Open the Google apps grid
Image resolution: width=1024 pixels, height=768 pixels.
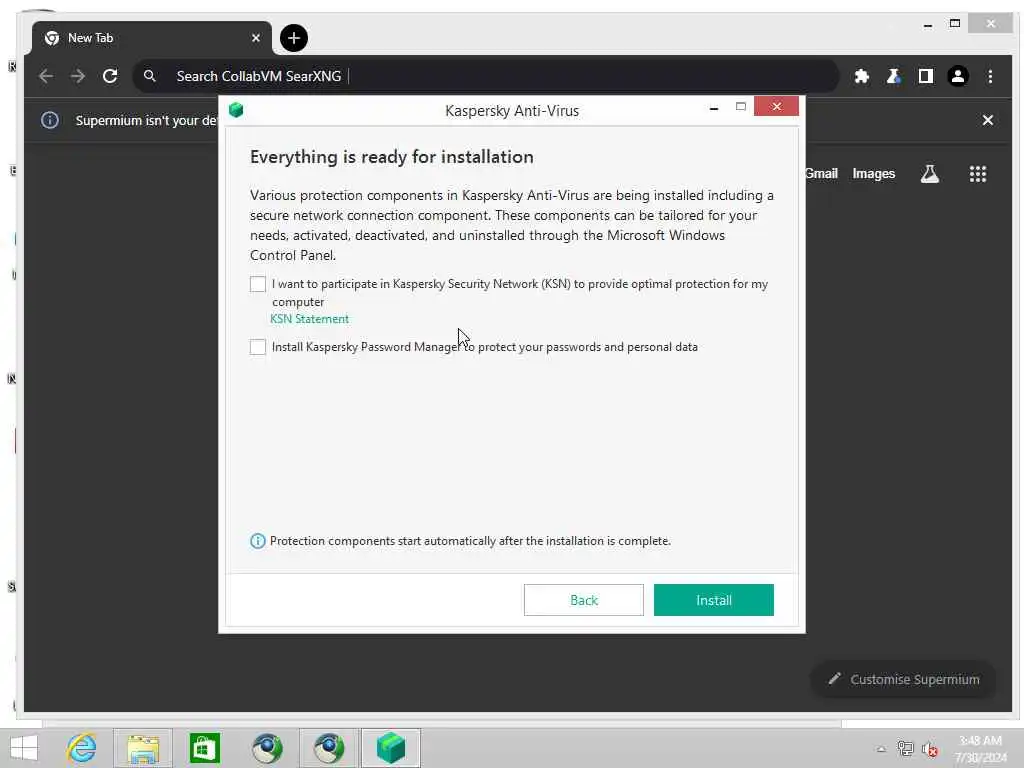click(x=978, y=174)
